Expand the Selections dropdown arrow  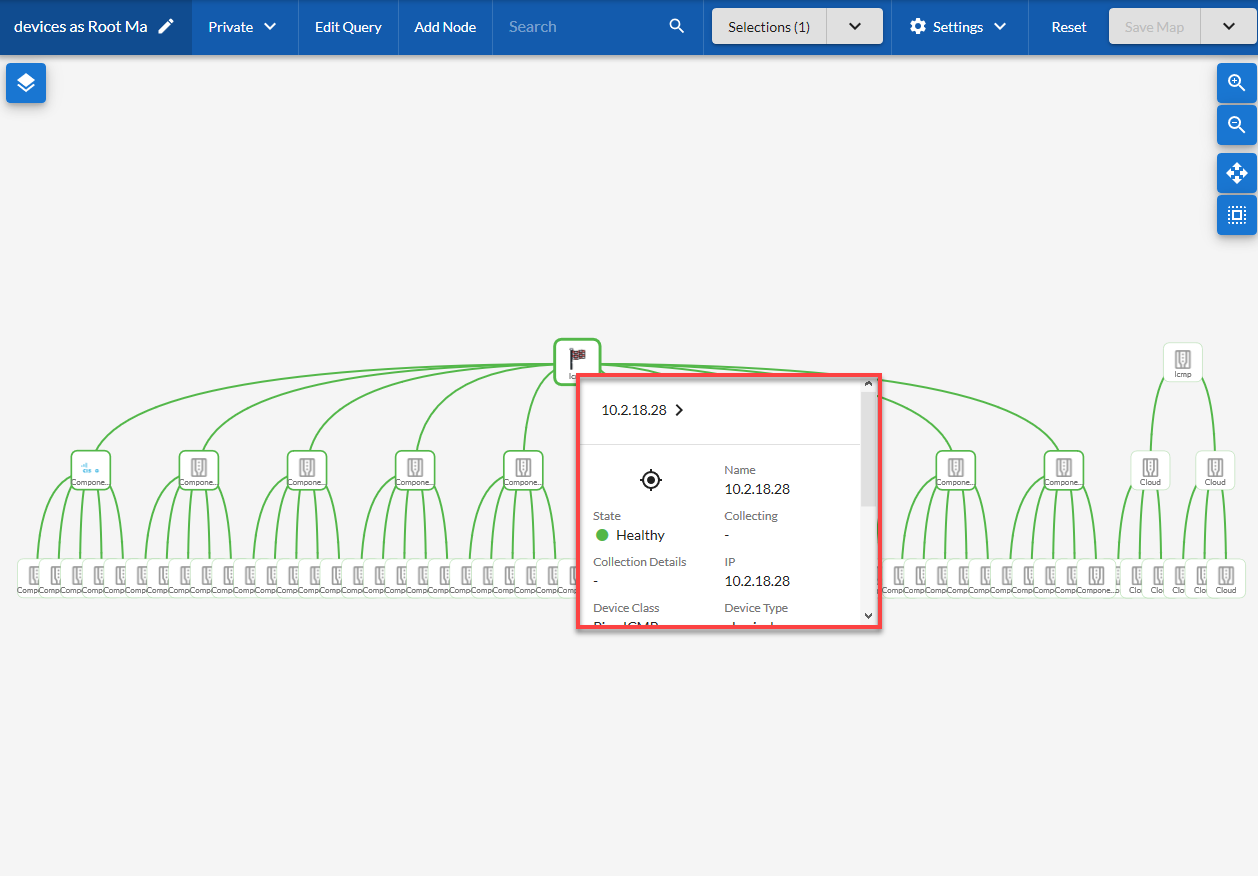855,27
